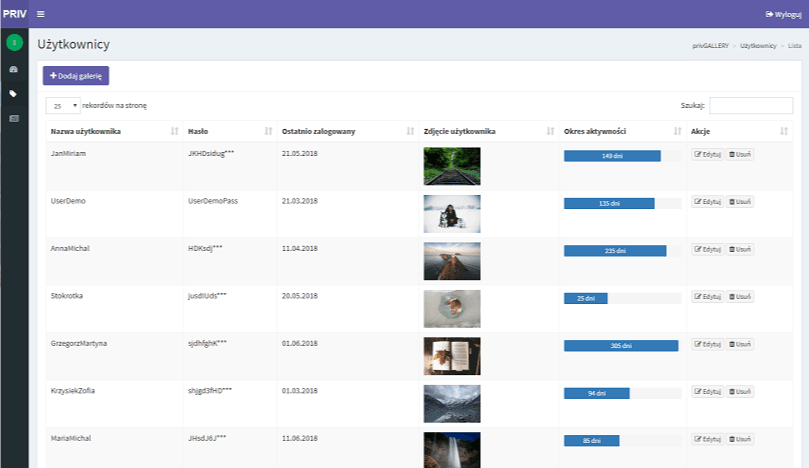Select the tag icon in sidebar
The height and width of the screenshot is (468, 809).
[14, 93]
